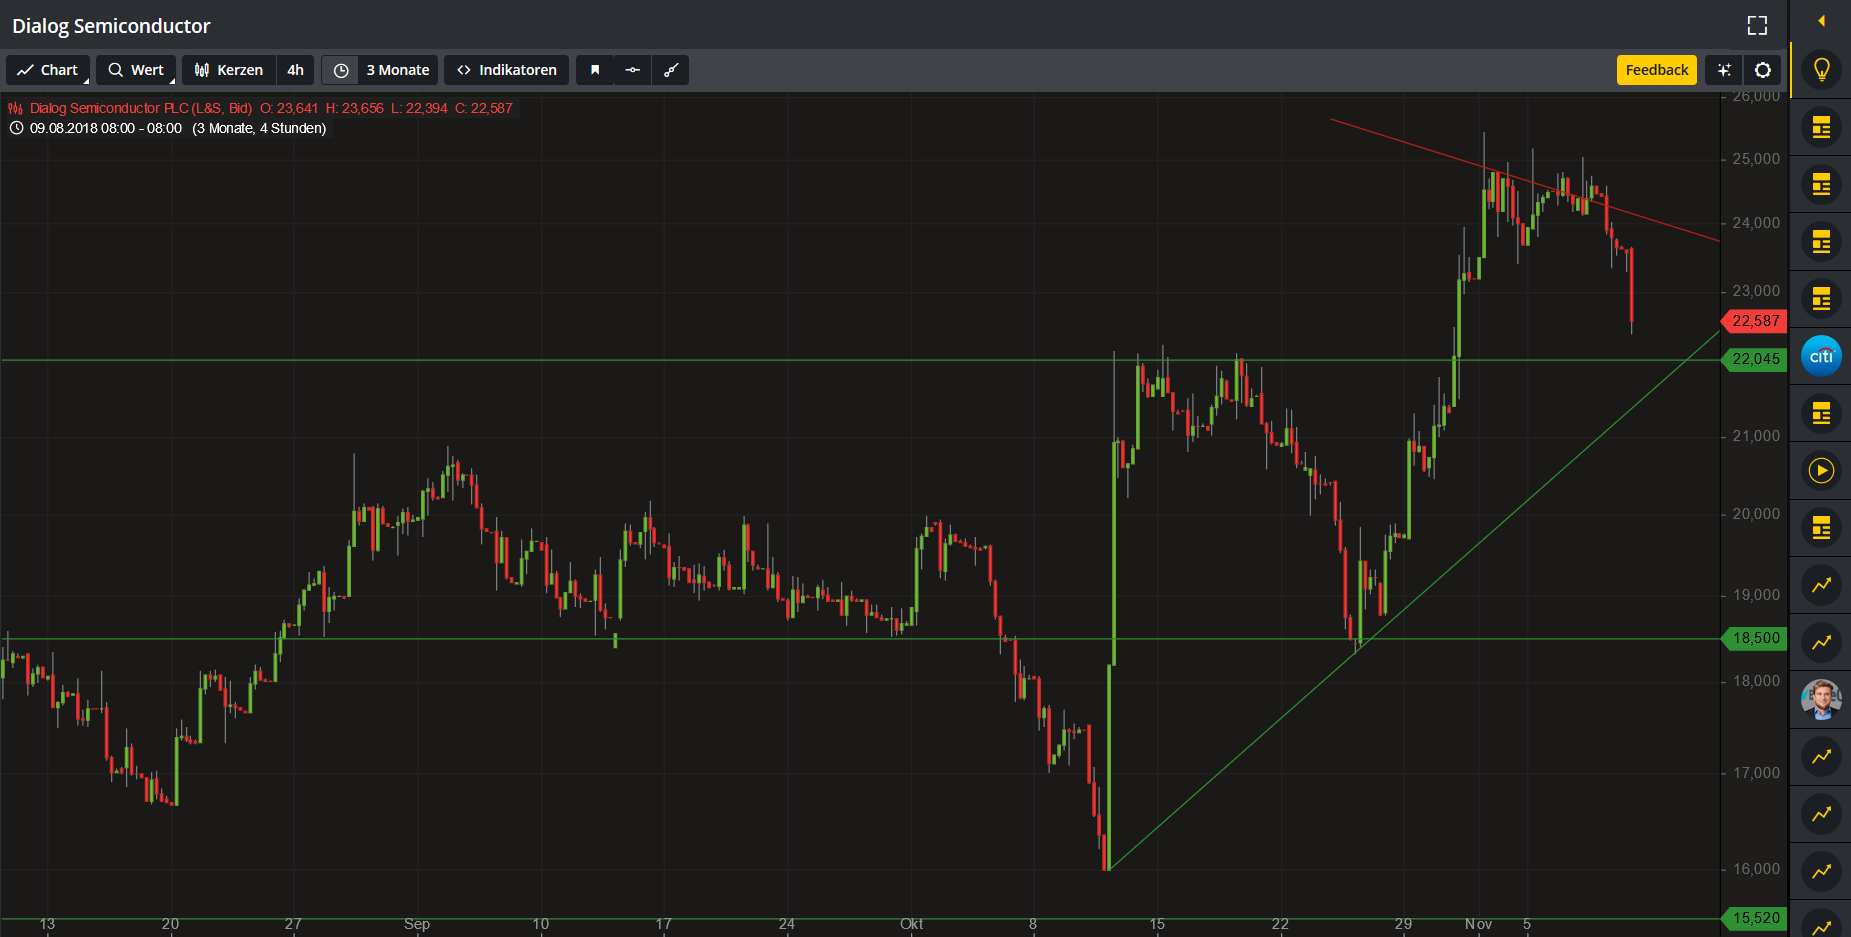Click the 20,000 price axis label

tap(1756, 514)
